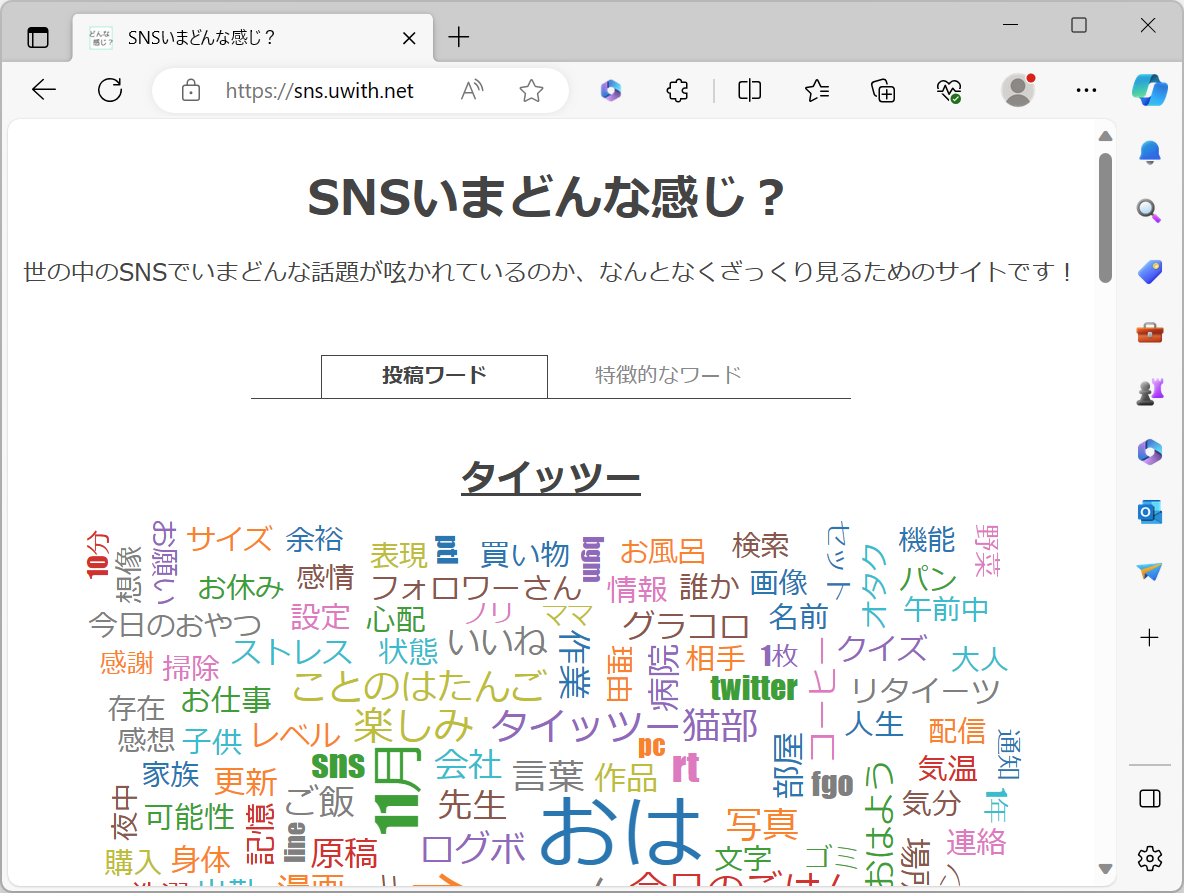Open Edge Drop paper plane icon
This screenshot has height=893, width=1184.
1149,572
